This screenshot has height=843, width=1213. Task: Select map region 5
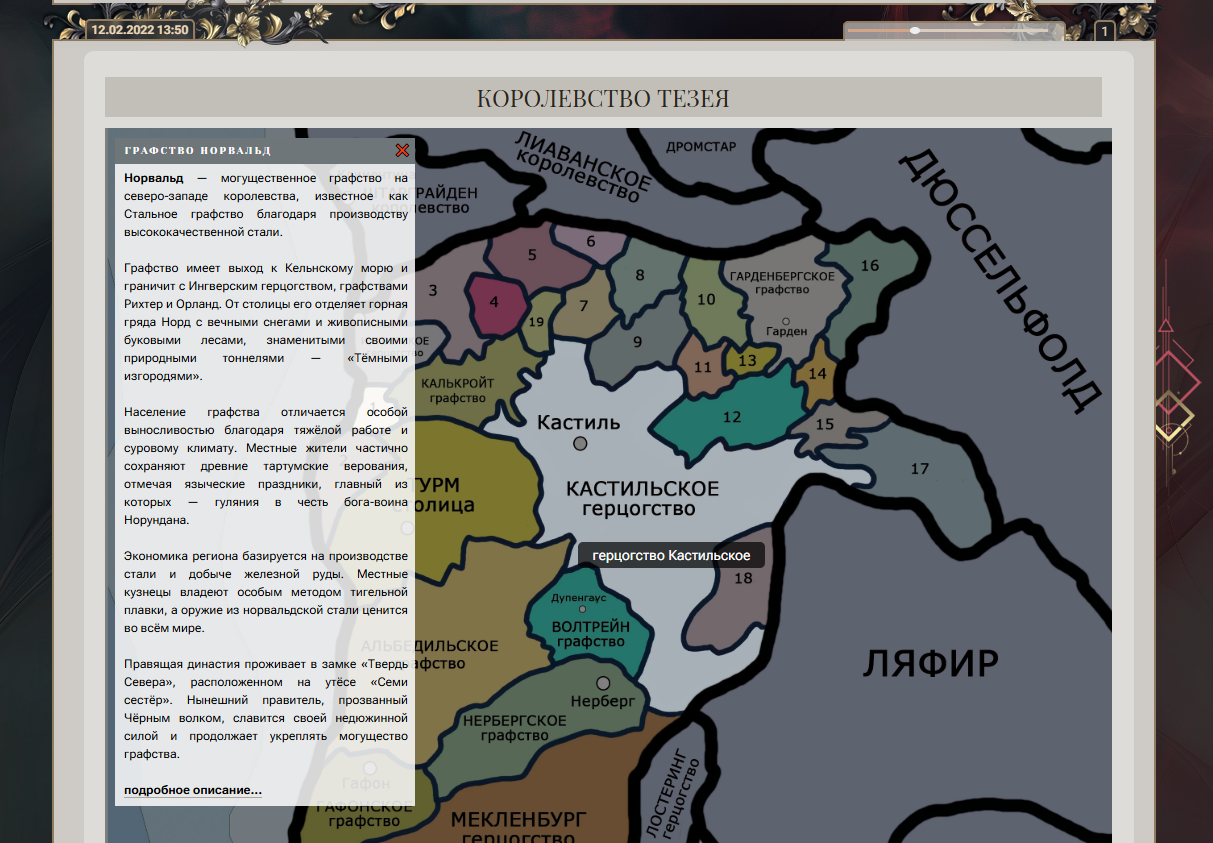pos(532,255)
